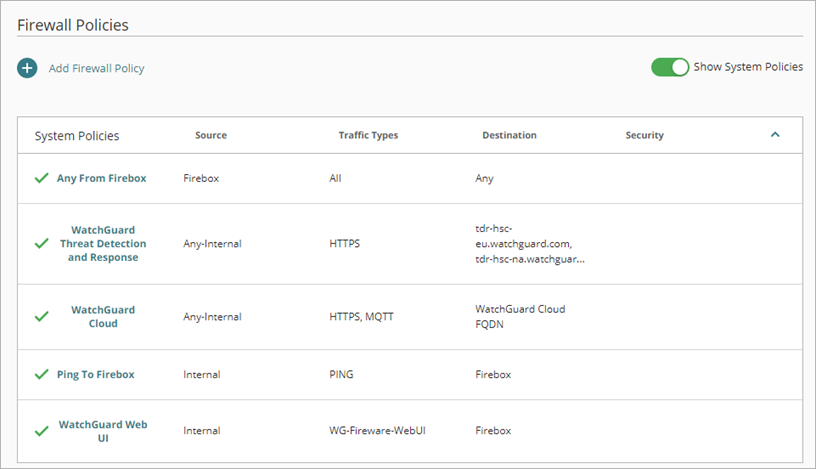Open the Add Firewall Policy link
Image resolution: width=816 pixels, height=469 pixels.
pos(96,68)
